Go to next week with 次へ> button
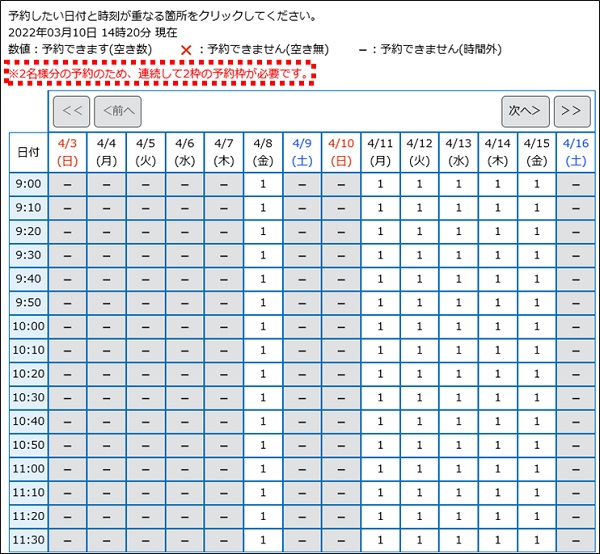This screenshot has width=600, height=554. click(x=525, y=110)
